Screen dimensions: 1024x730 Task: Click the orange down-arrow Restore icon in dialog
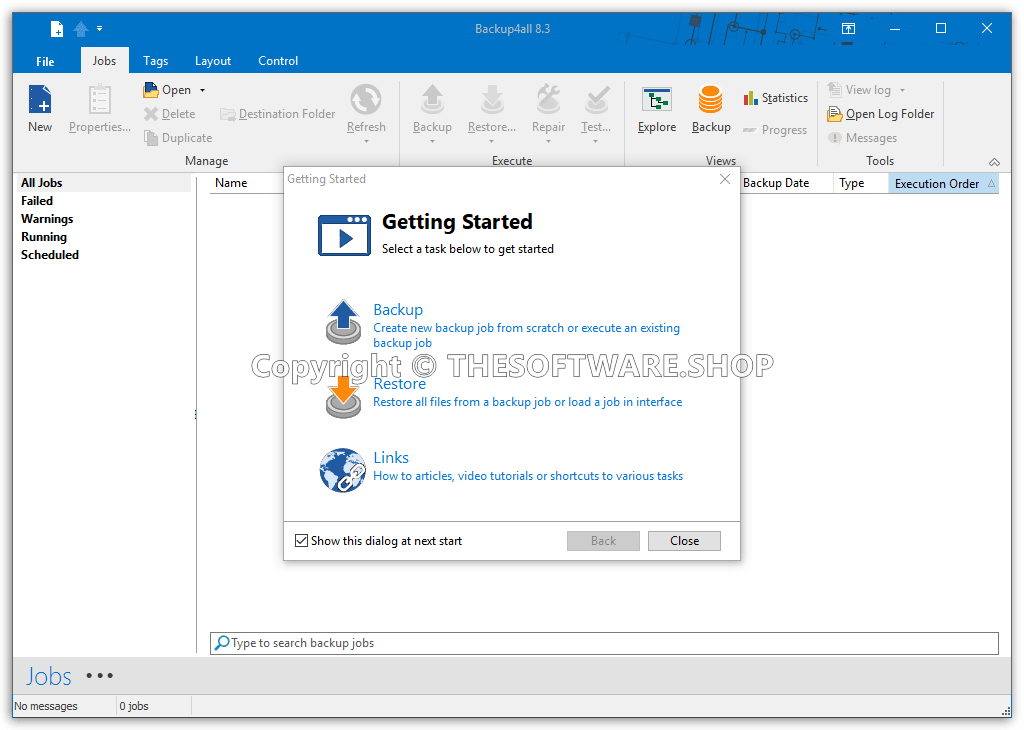344,397
